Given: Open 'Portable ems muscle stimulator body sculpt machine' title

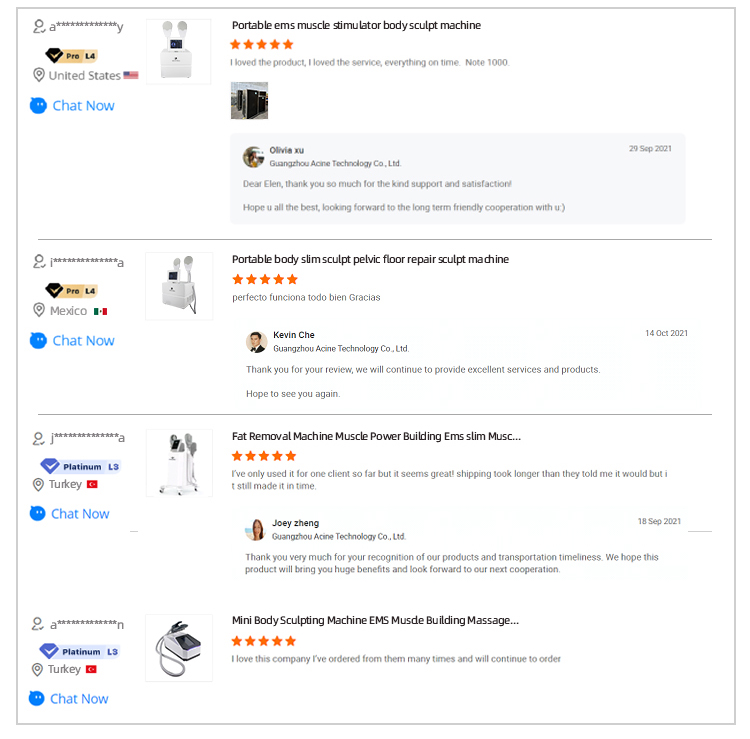Looking at the screenshot, I should [x=356, y=25].
